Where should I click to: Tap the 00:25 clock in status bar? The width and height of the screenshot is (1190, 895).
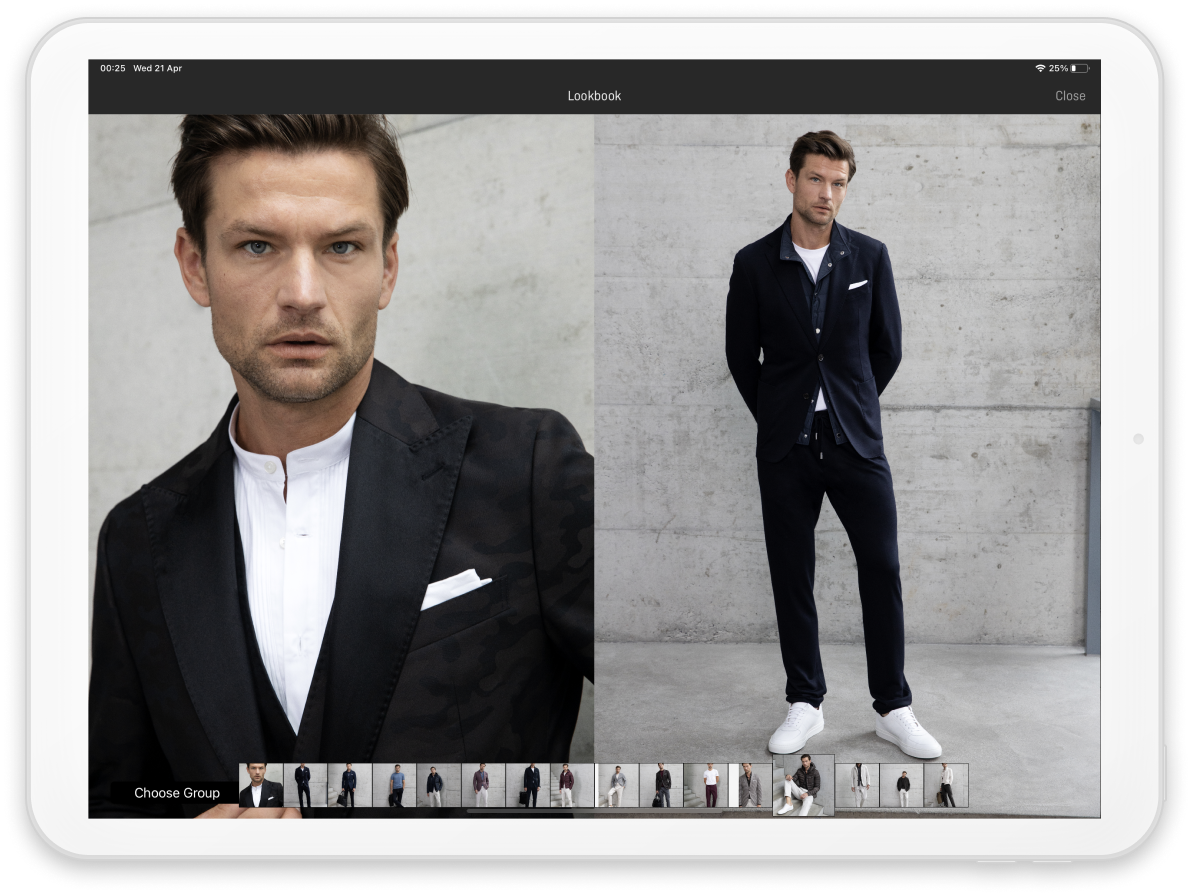pos(113,68)
